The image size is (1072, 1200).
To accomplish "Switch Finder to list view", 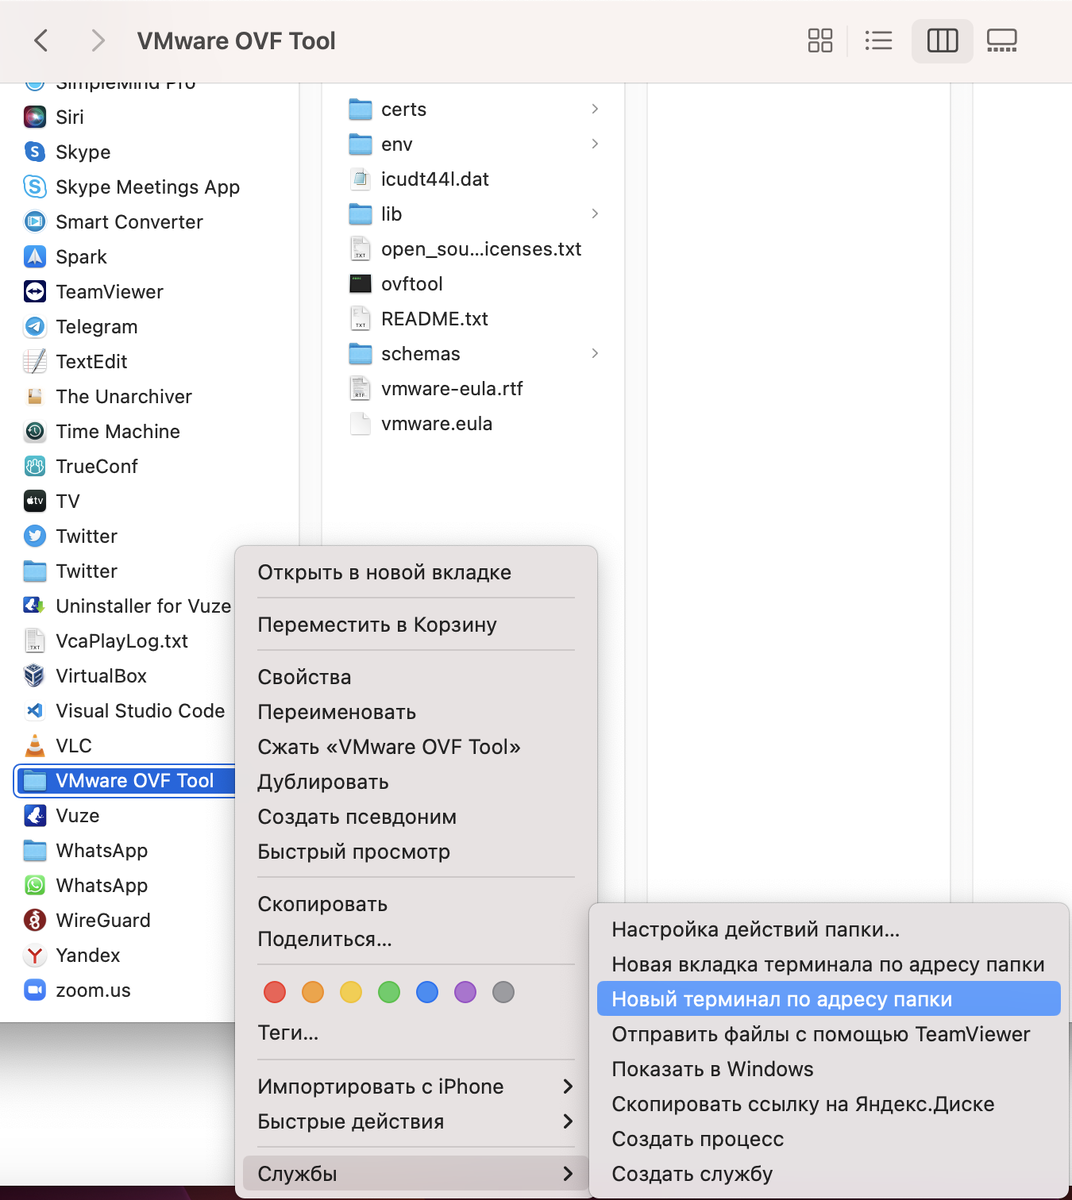I will [x=878, y=40].
